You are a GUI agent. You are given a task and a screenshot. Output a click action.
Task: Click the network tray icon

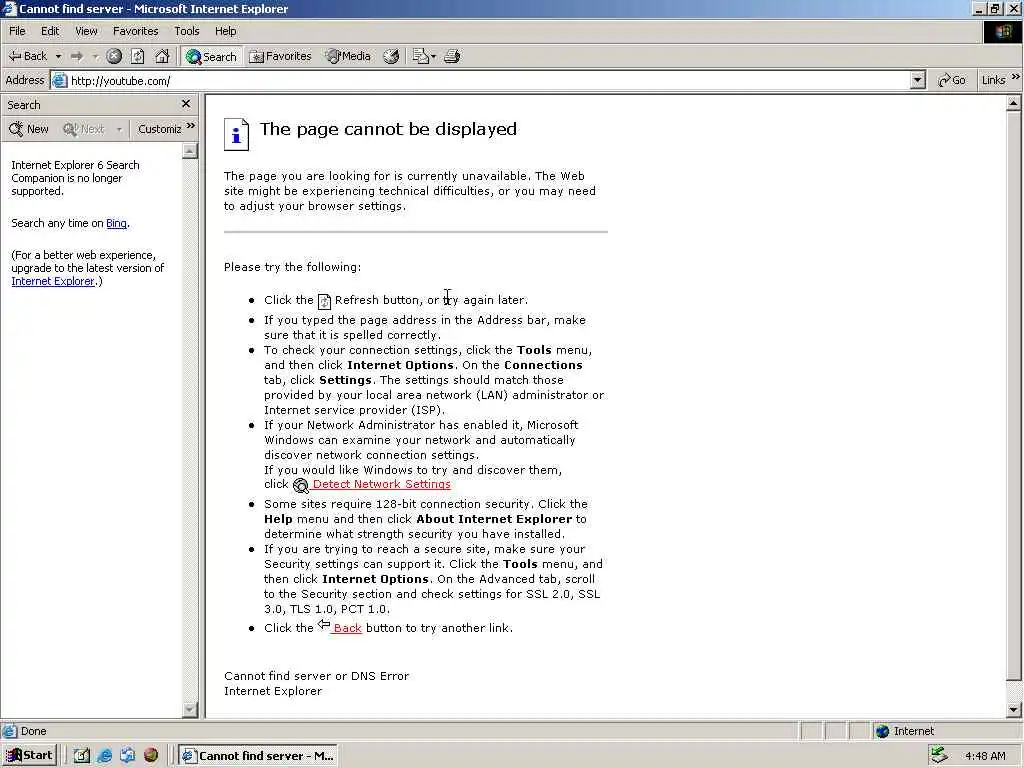coord(939,756)
